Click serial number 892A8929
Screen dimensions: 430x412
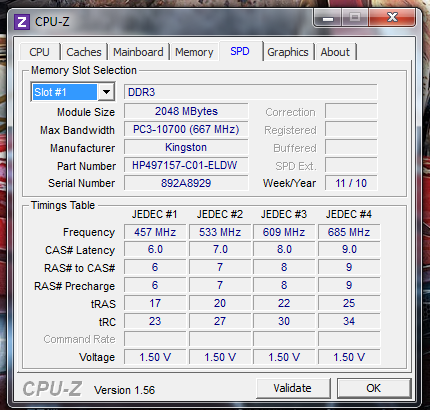click(x=186, y=183)
